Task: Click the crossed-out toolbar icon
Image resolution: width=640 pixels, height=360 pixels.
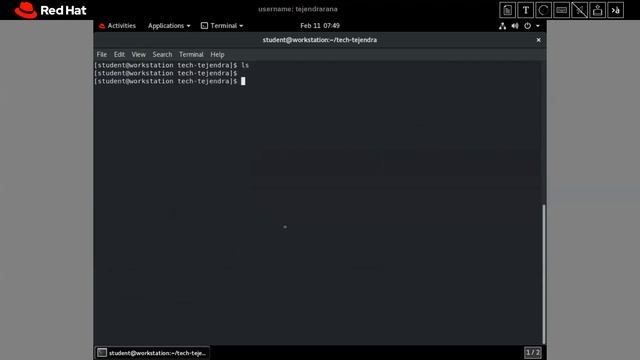Action: tap(580, 10)
